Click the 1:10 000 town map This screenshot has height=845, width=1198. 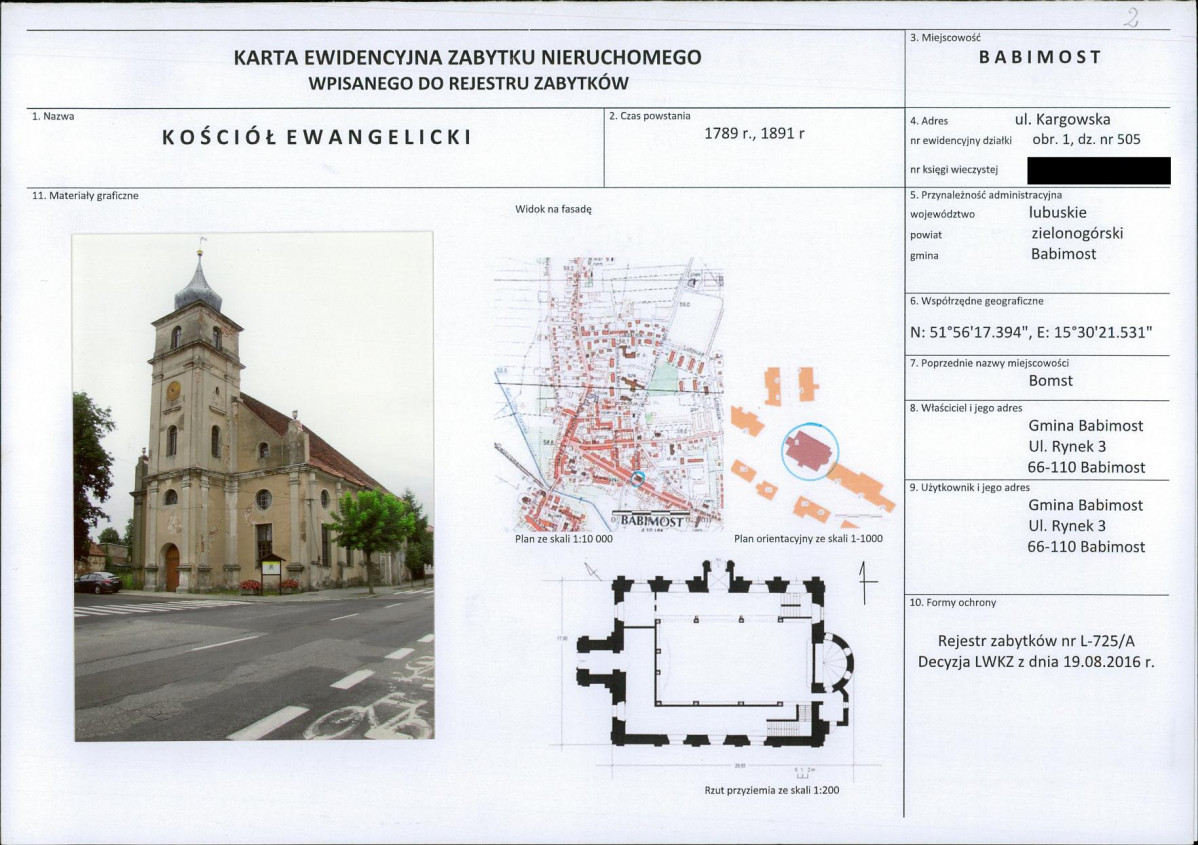click(x=608, y=393)
